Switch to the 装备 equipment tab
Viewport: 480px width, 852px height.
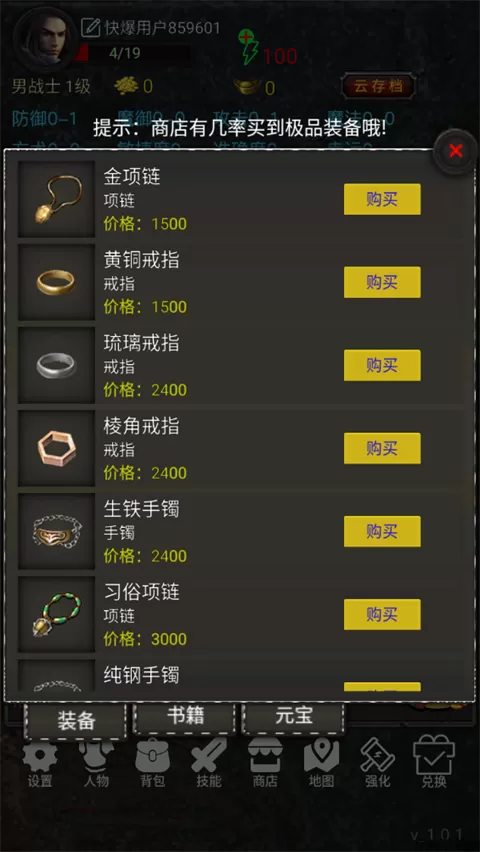coord(76,721)
